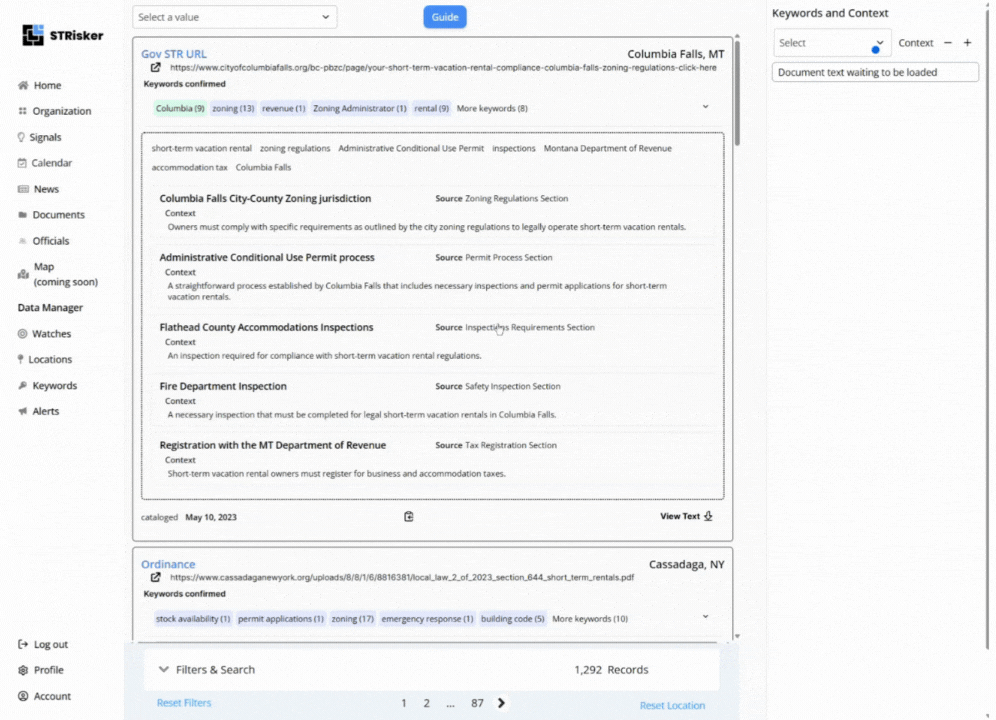The width and height of the screenshot is (996, 720).
Task: Collapse the Columbia Falls keywords chevron
Action: [705, 107]
